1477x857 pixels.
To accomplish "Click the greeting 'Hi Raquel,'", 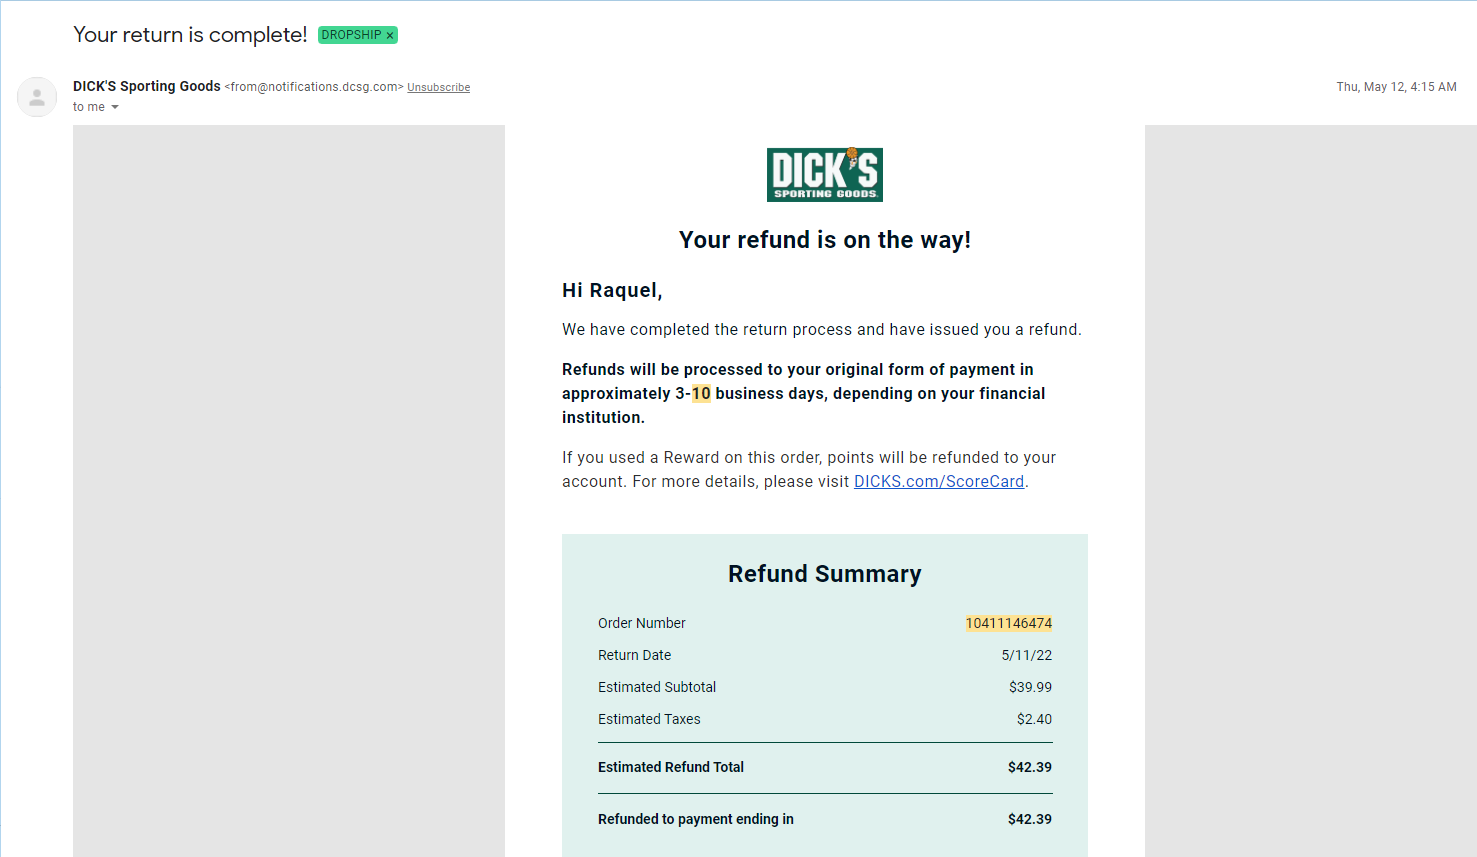I will tap(612, 291).
